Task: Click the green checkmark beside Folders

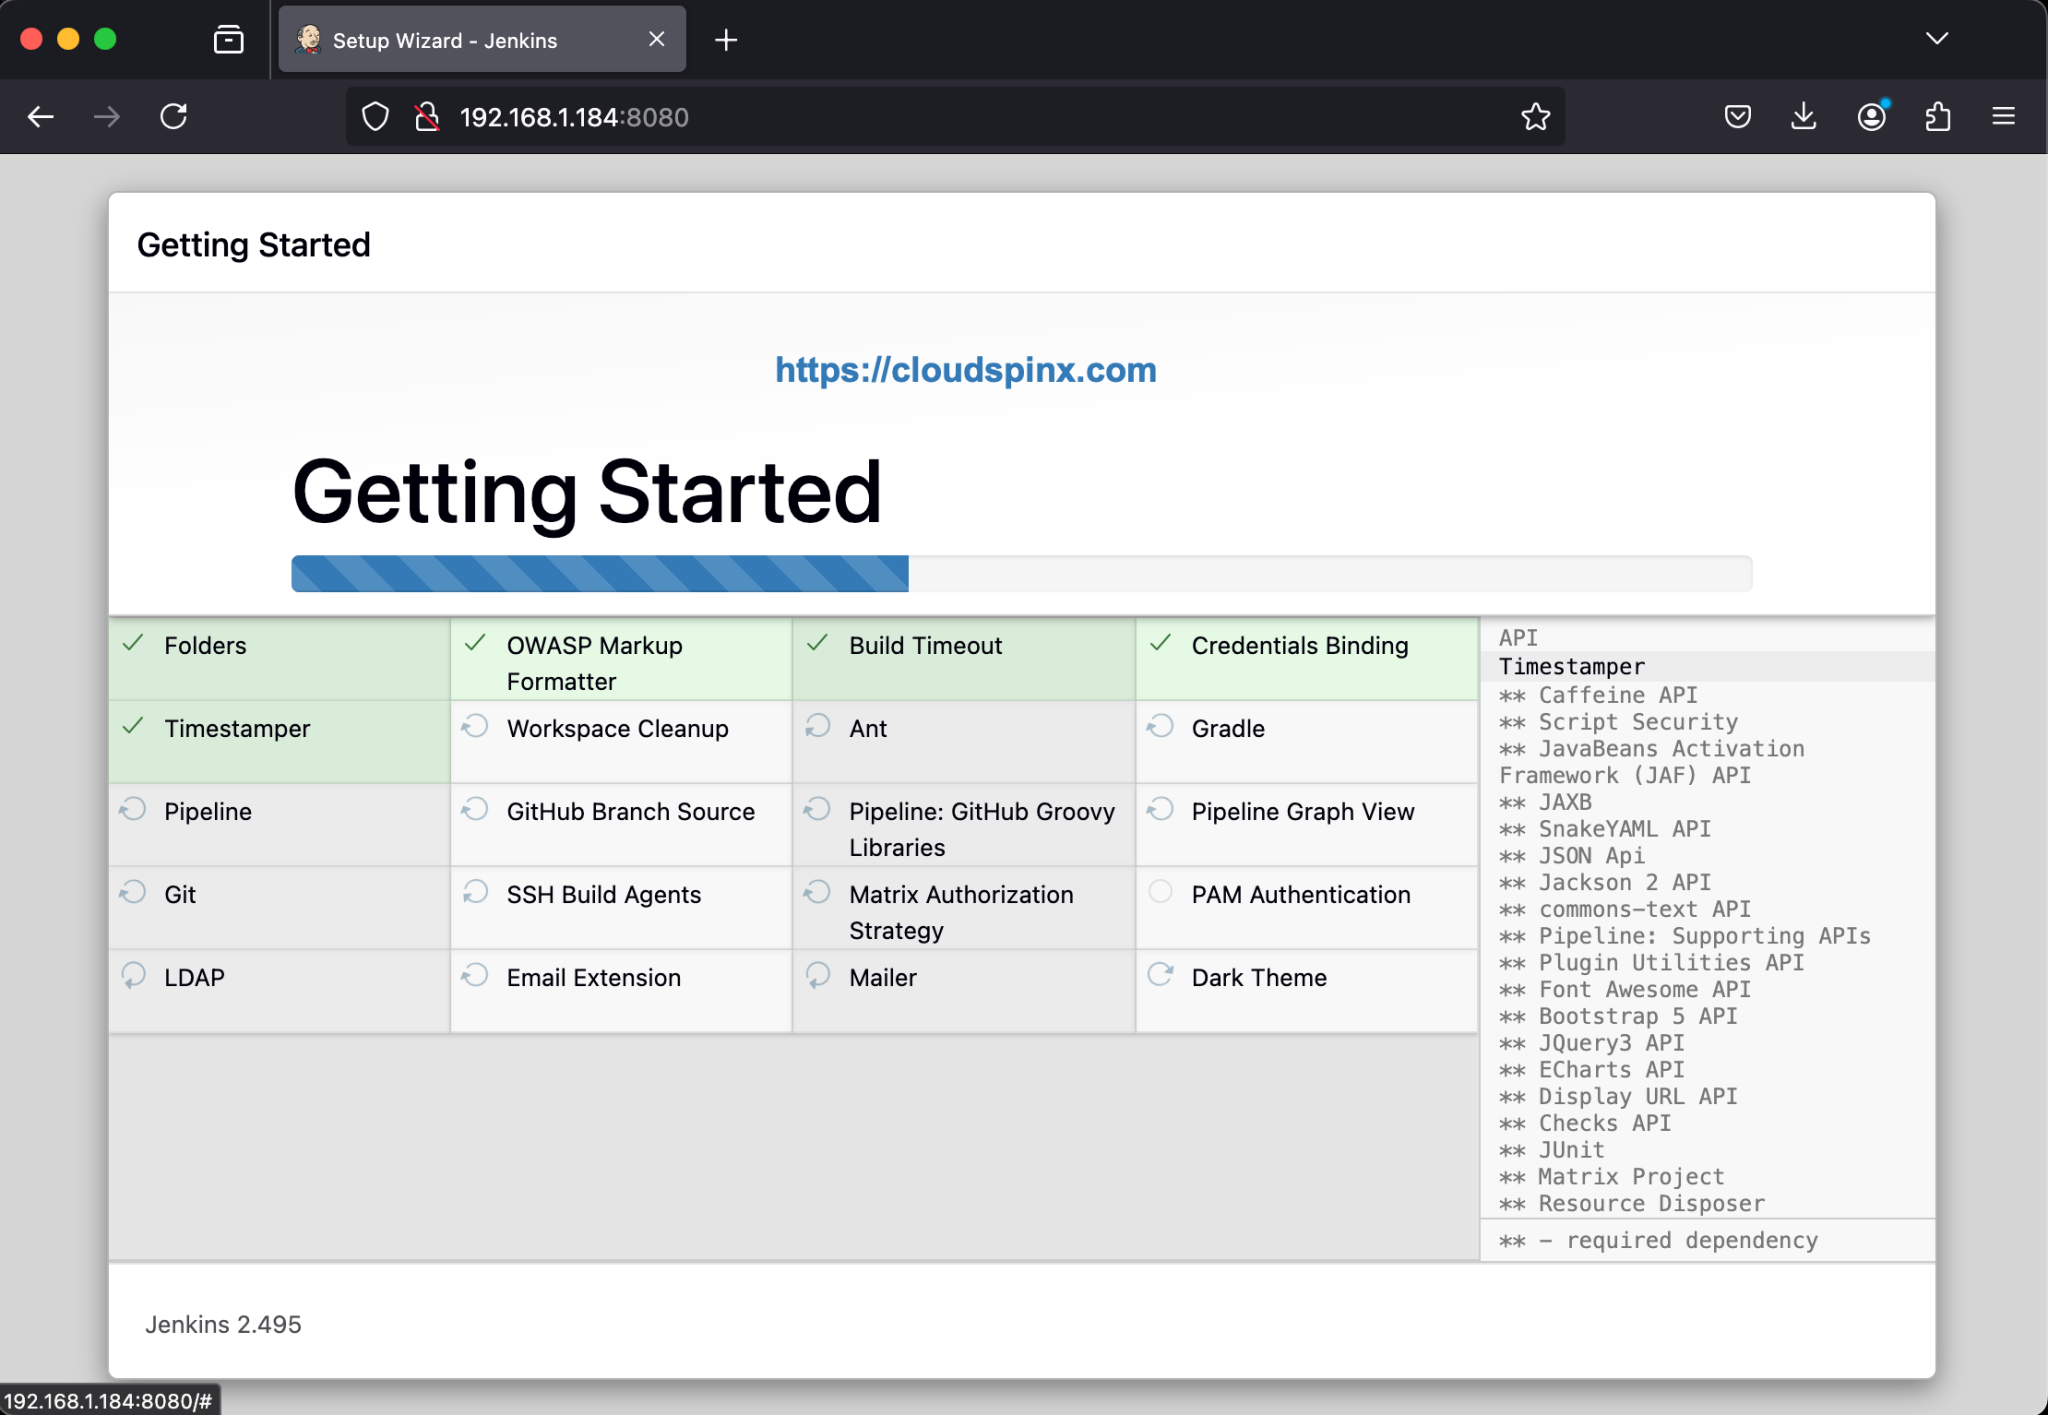Action: click(x=133, y=644)
